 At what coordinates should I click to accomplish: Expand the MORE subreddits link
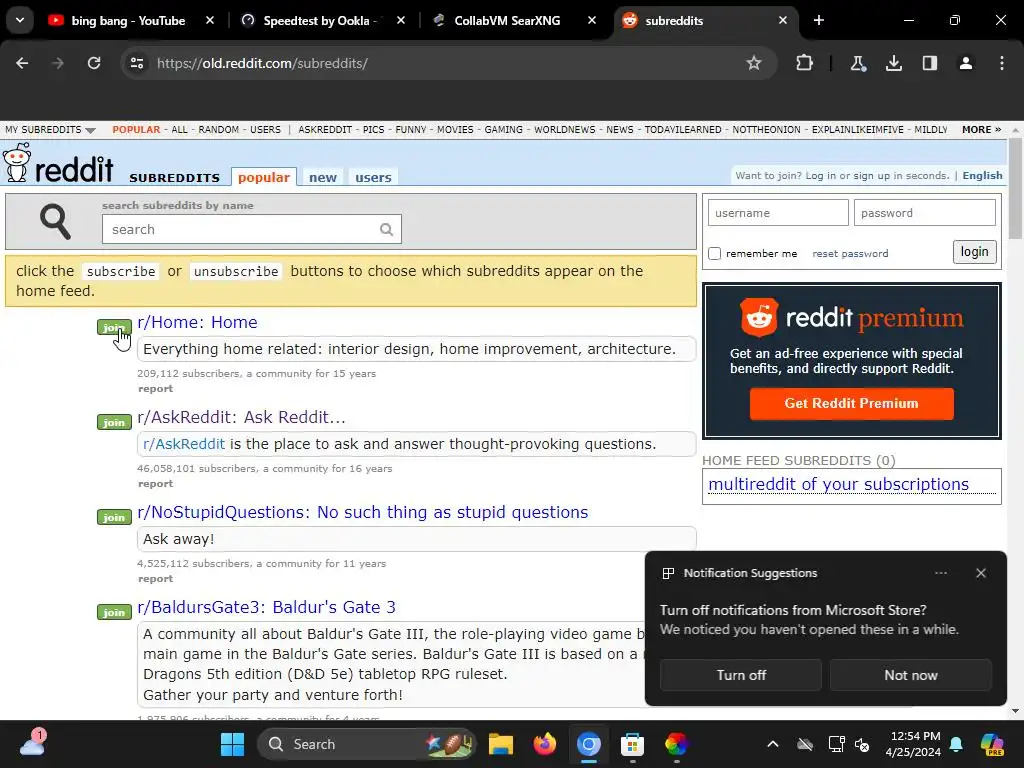981,129
